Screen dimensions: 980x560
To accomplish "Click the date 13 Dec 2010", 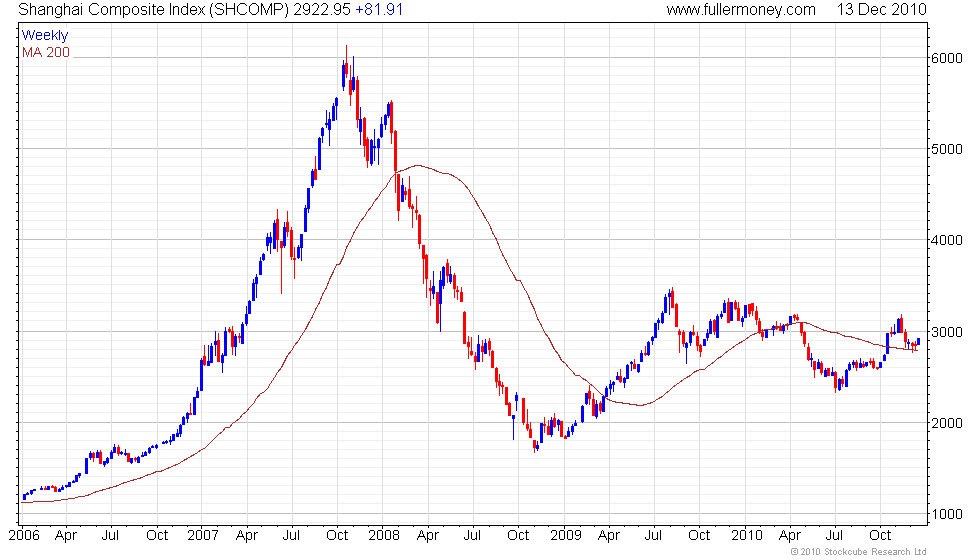I will coord(881,10).
